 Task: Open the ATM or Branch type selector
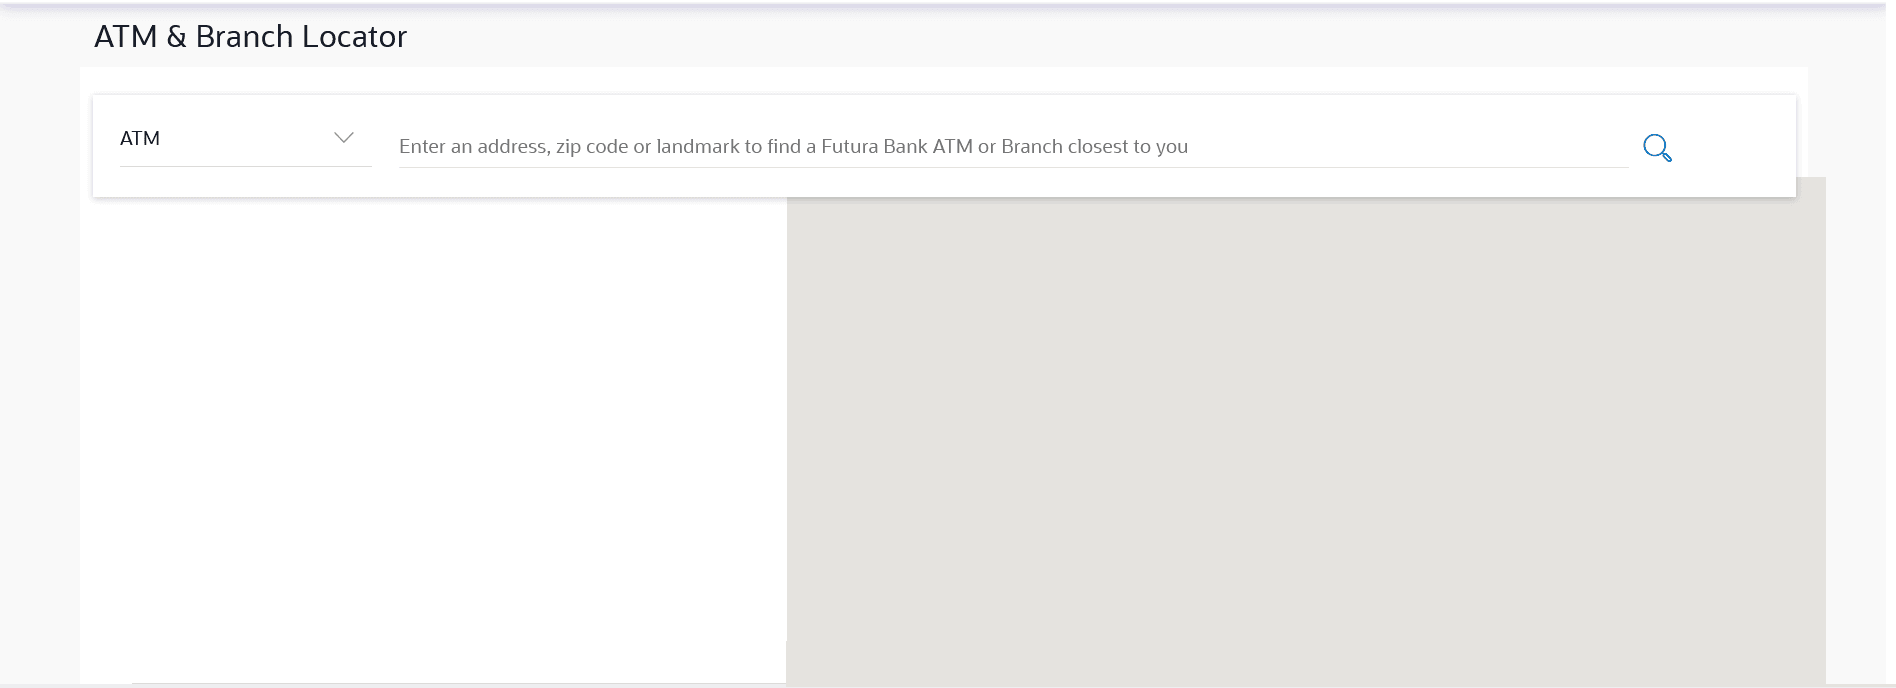[245, 139]
